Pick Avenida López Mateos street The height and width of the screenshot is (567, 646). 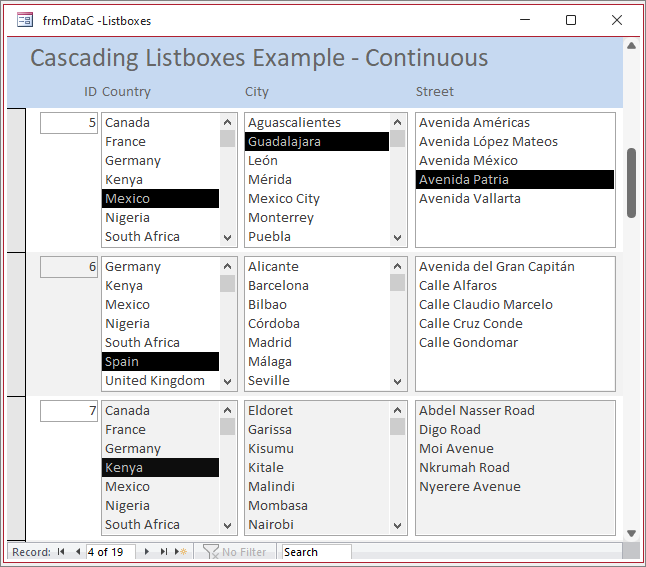pyautogui.click(x=515, y=141)
